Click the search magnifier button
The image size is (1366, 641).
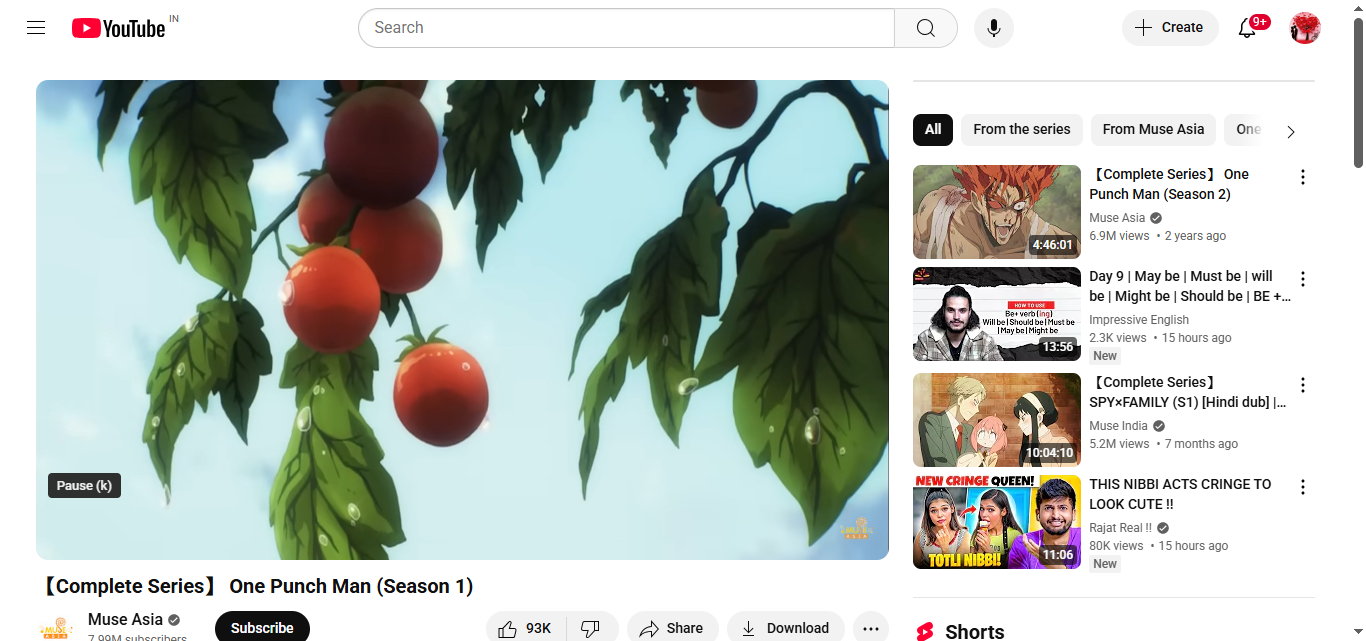(926, 28)
